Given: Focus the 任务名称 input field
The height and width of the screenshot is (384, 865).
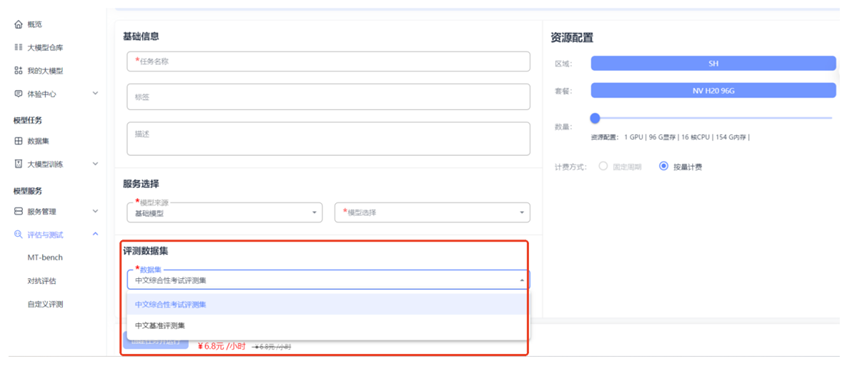Looking at the screenshot, I should point(328,61).
